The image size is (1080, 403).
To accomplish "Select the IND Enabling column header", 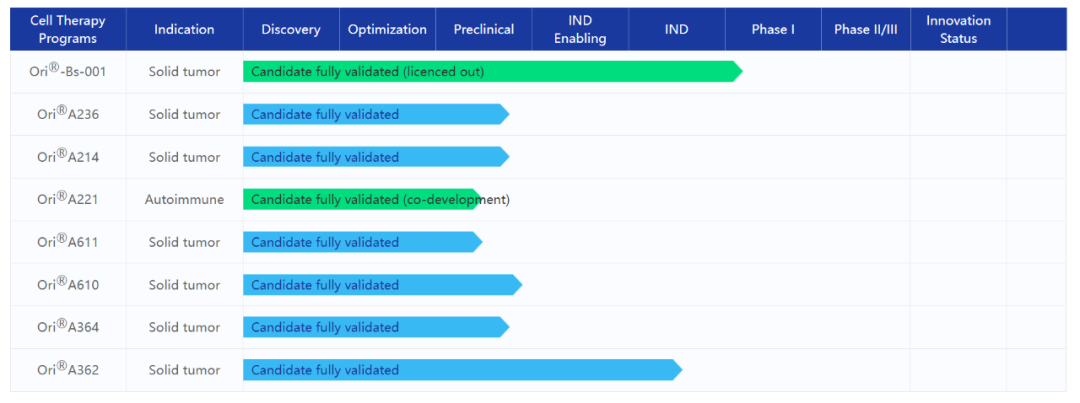I will tap(580, 29).
